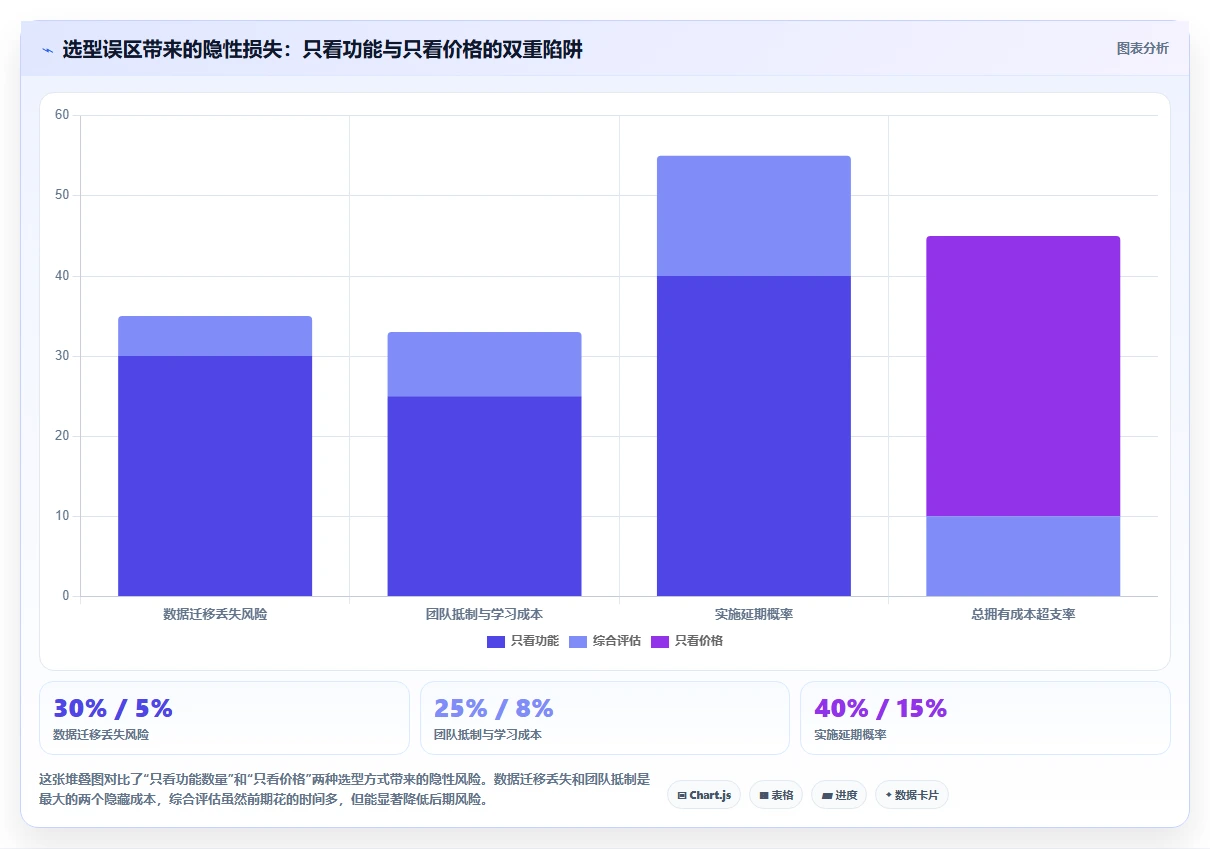The image size is (1210, 849).
Task: Click the 综合评估 bar segment for 团队抵制与学习成本
Action: pos(484,364)
